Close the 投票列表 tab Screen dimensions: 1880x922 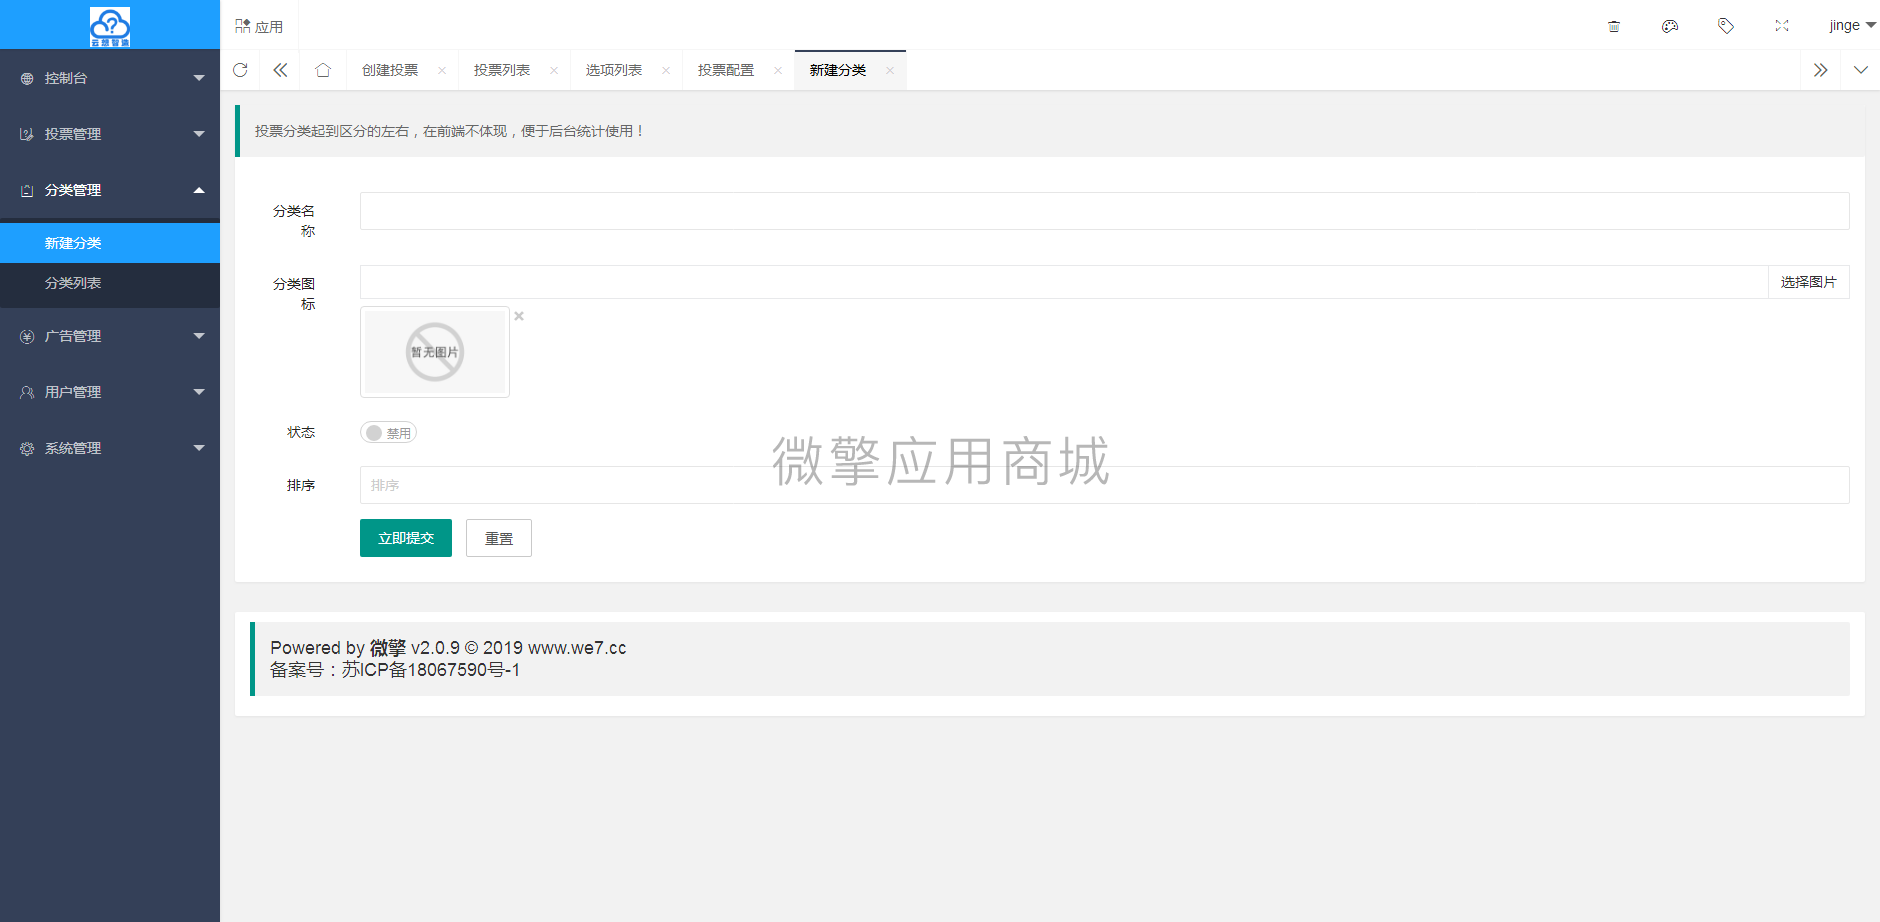tap(554, 70)
